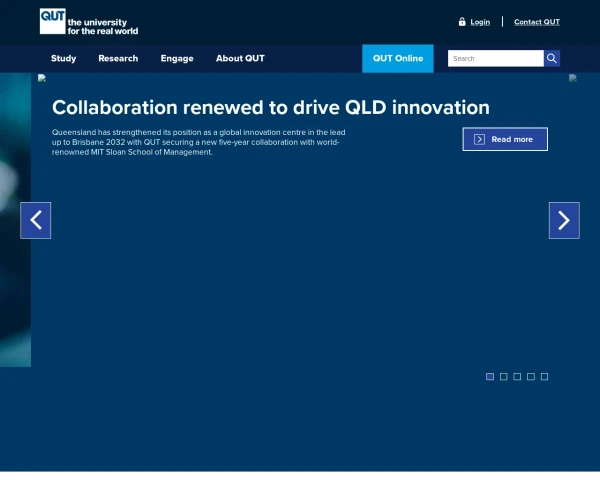
Task: Click 'the university for the real world' tagline
Action: (x=103, y=27)
